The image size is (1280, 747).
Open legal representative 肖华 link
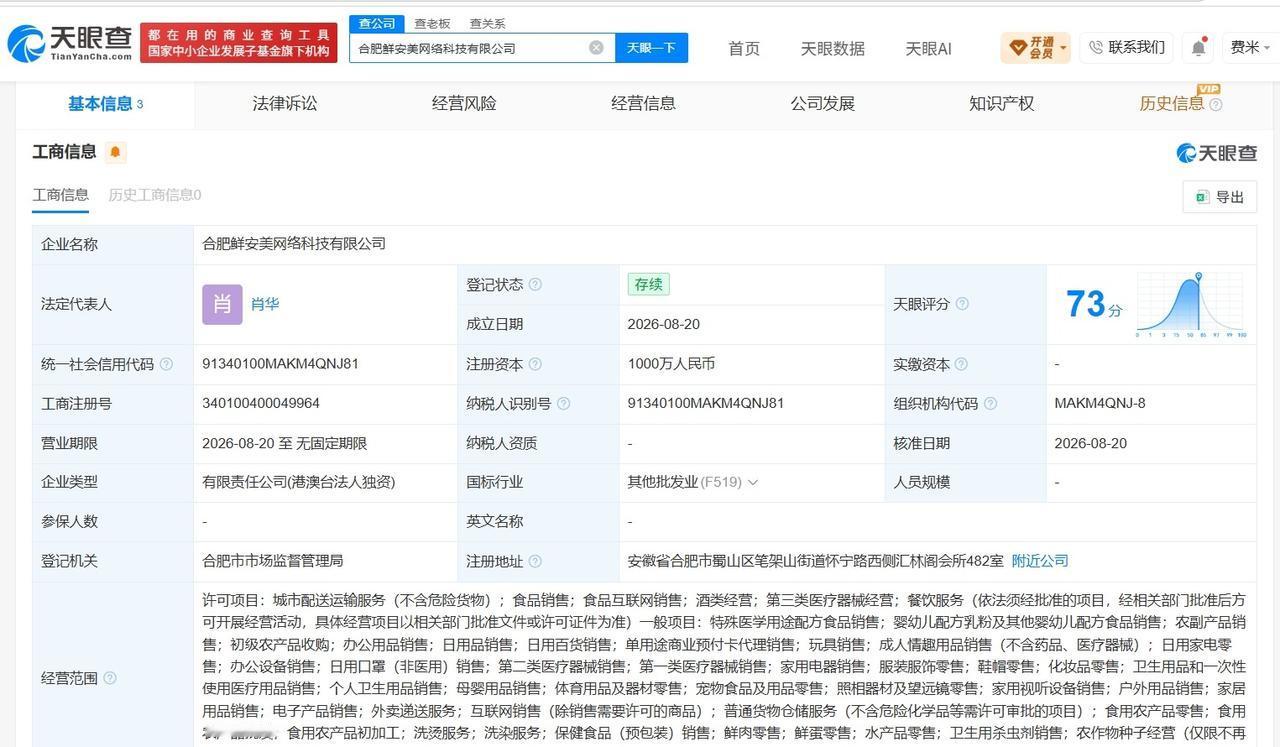tap(265, 304)
